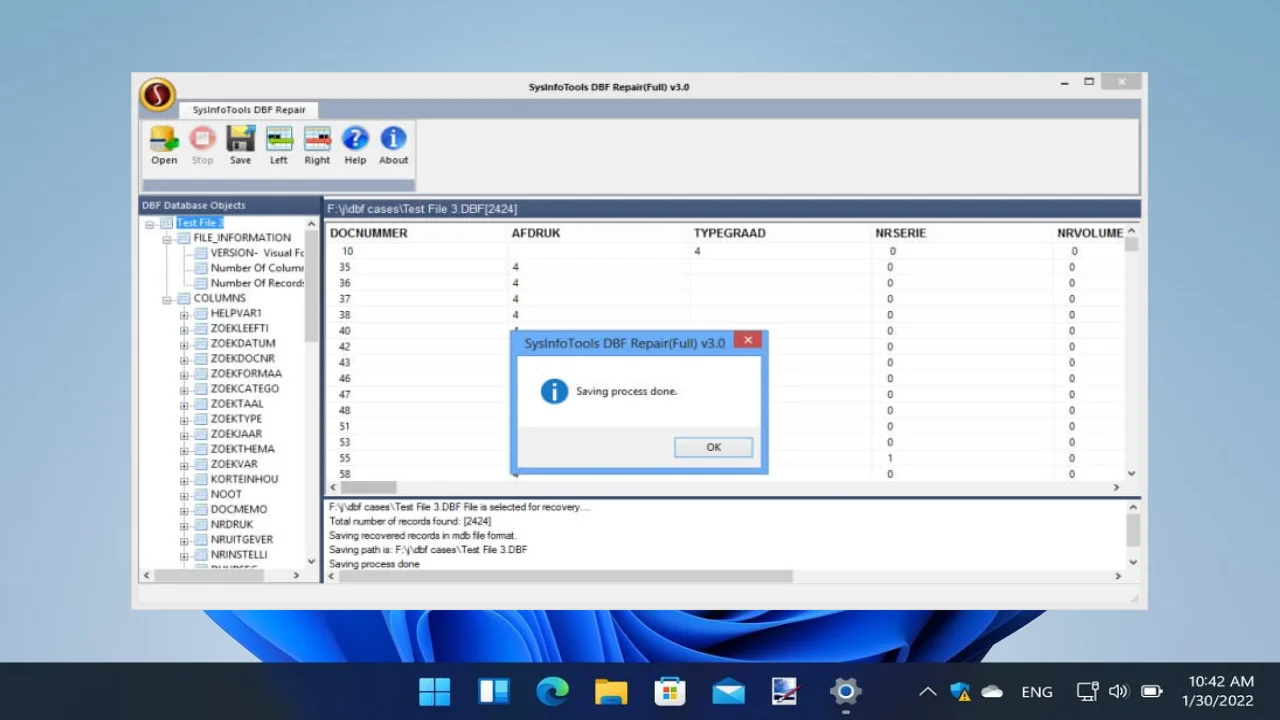This screenshot has width=1280, height=720.
Task: Open File Explorer from the taskbar
Action: (x=611, y=691)
